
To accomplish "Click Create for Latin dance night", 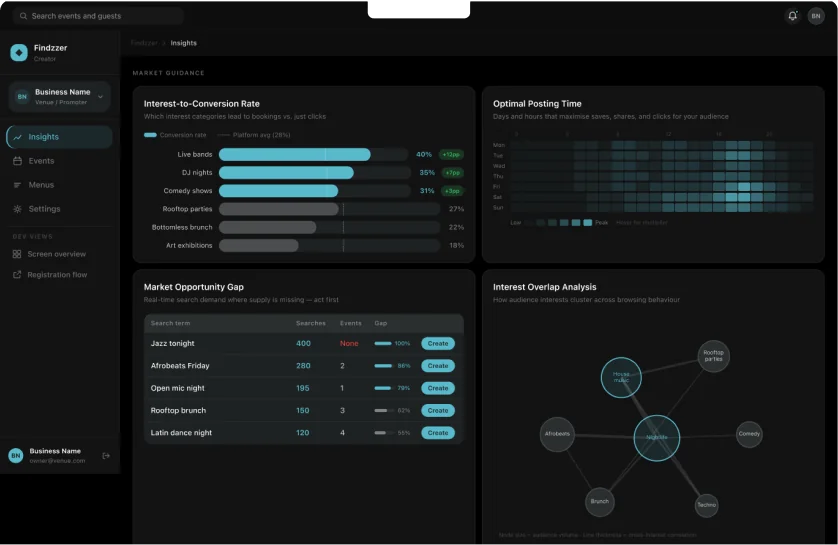I will pos(438,433).
